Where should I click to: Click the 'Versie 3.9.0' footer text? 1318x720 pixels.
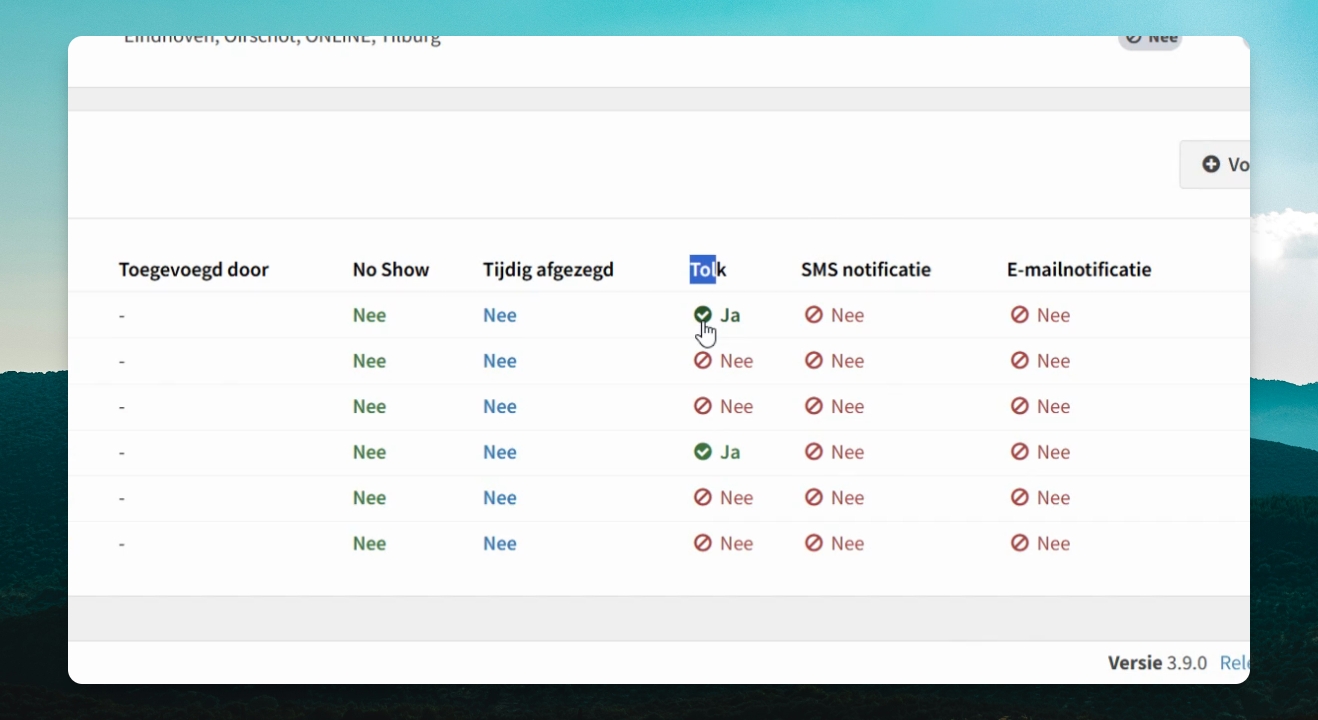click(x=1157, y=663)
